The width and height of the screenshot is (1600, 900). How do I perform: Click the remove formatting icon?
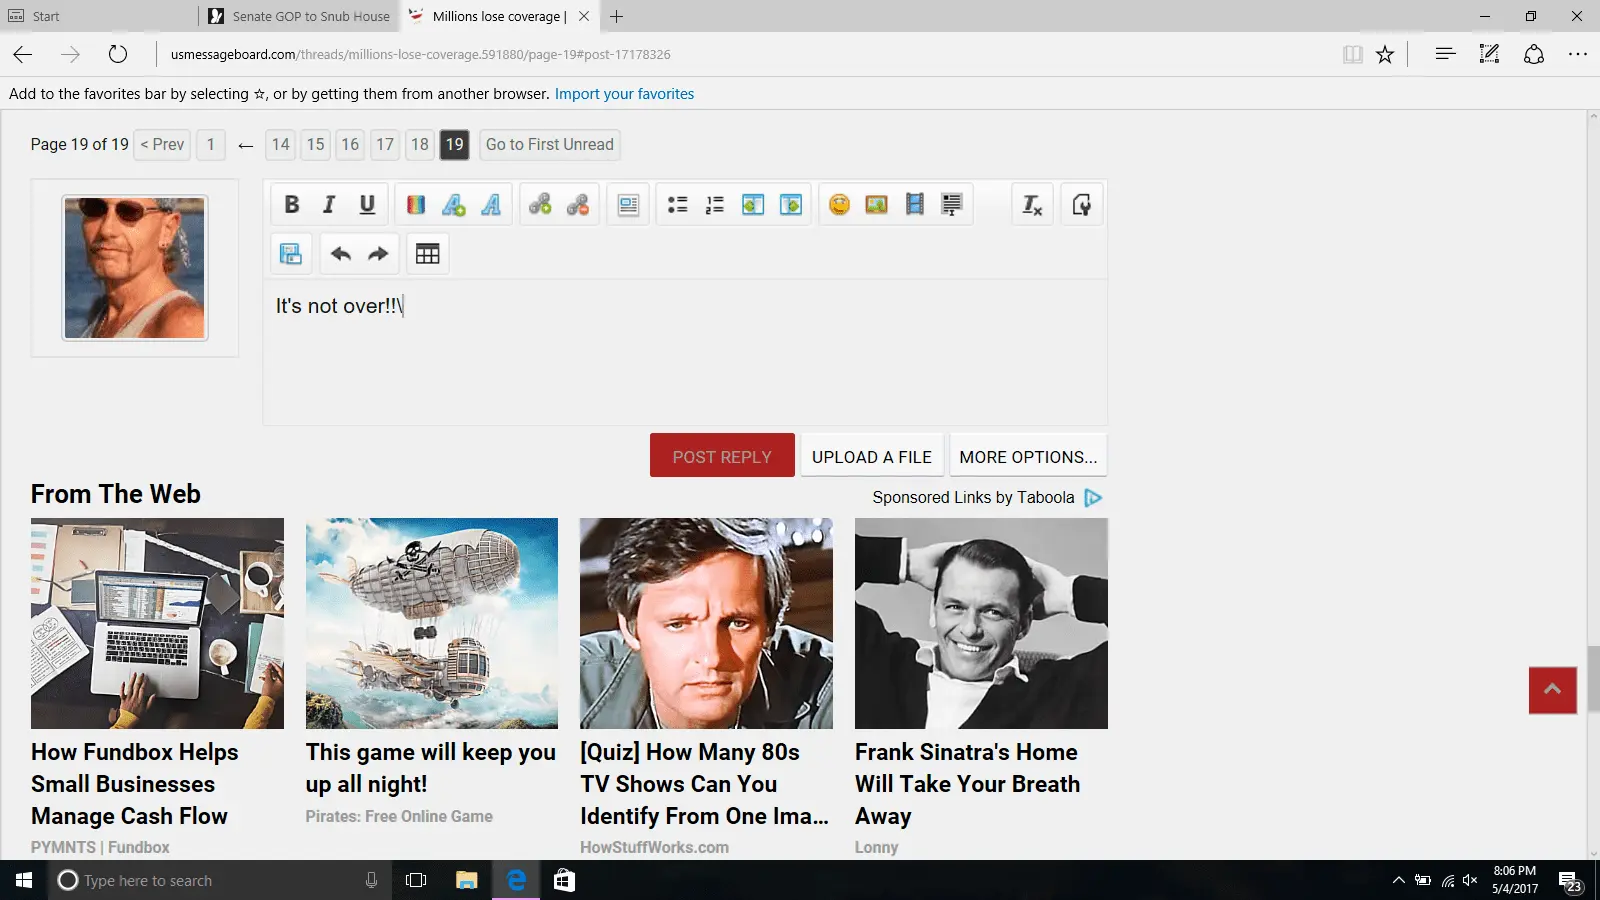[1032, 205]
